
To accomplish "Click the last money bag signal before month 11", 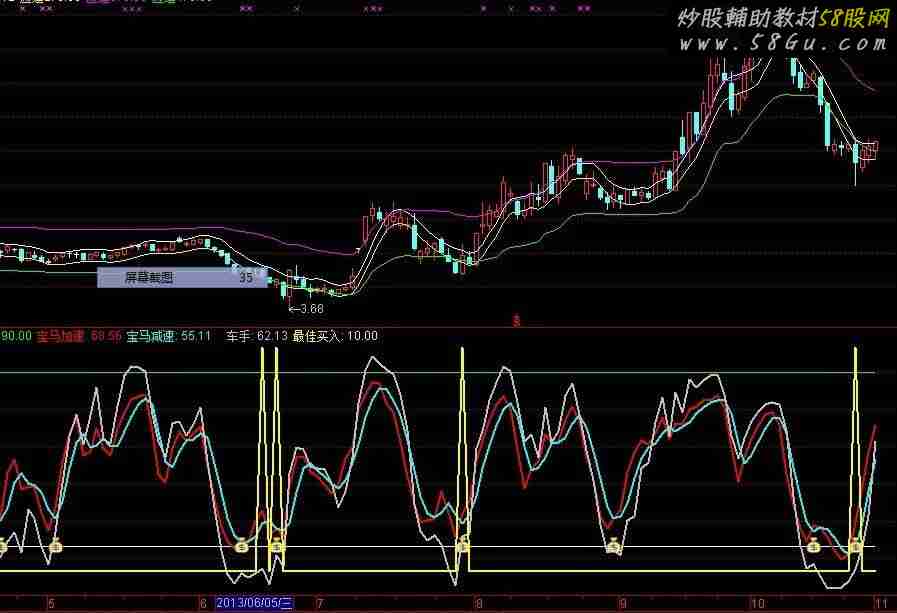I will click(855, 546).
